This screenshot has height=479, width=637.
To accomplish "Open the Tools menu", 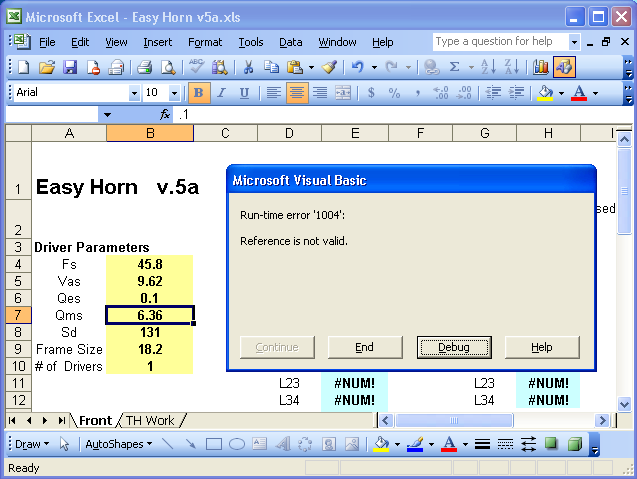I will (251, 42).
